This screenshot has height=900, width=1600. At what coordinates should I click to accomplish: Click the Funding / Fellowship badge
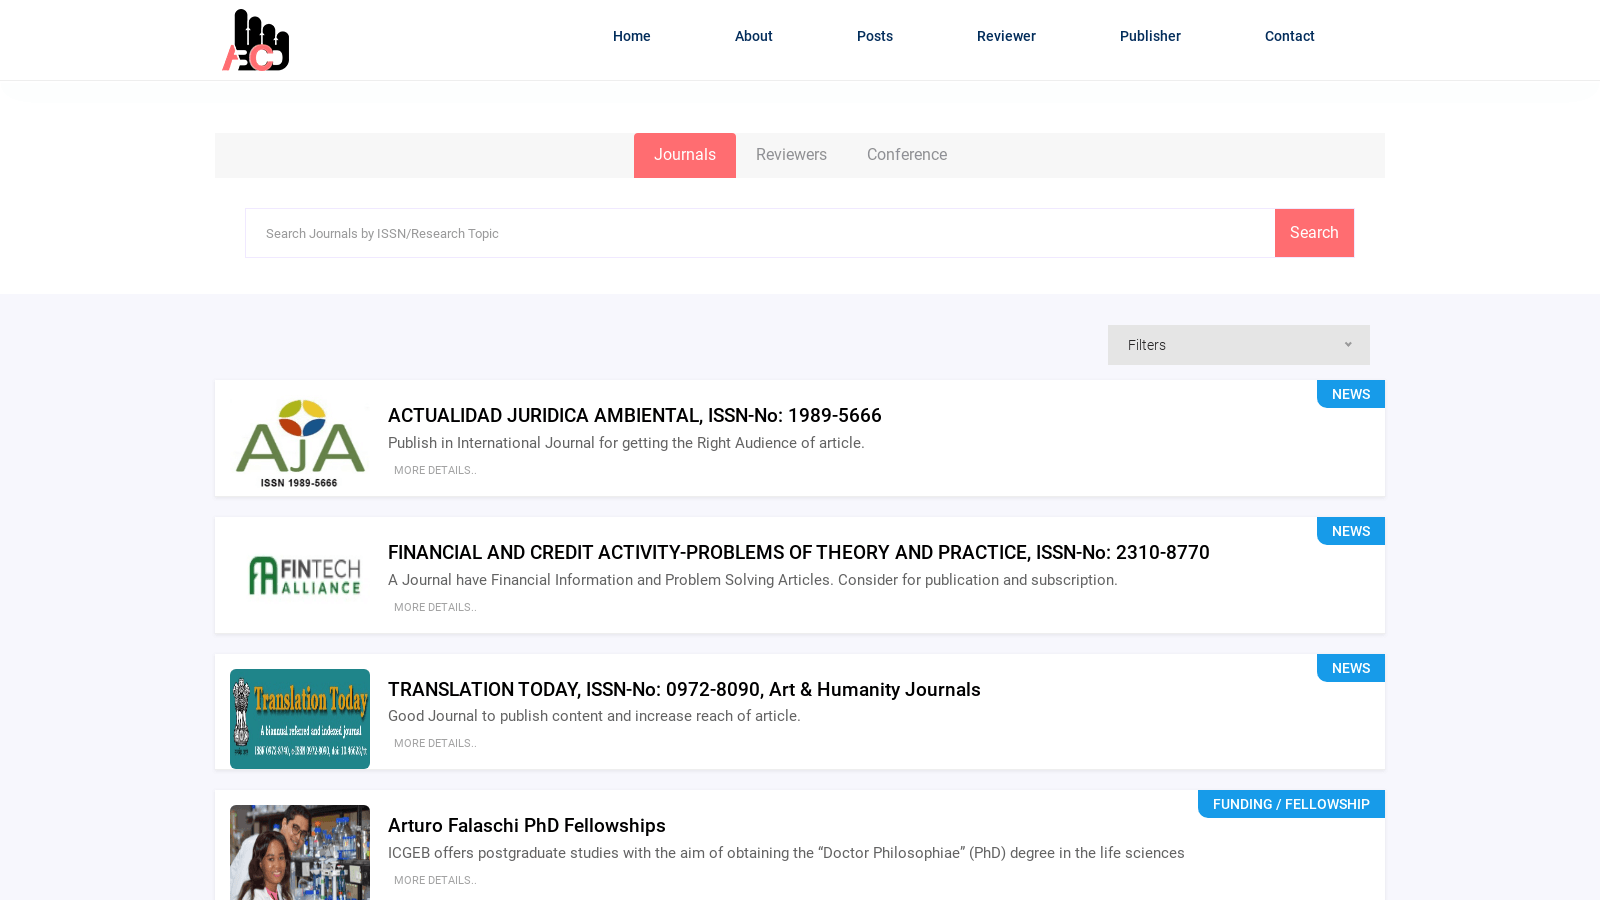pos(1291,804)
